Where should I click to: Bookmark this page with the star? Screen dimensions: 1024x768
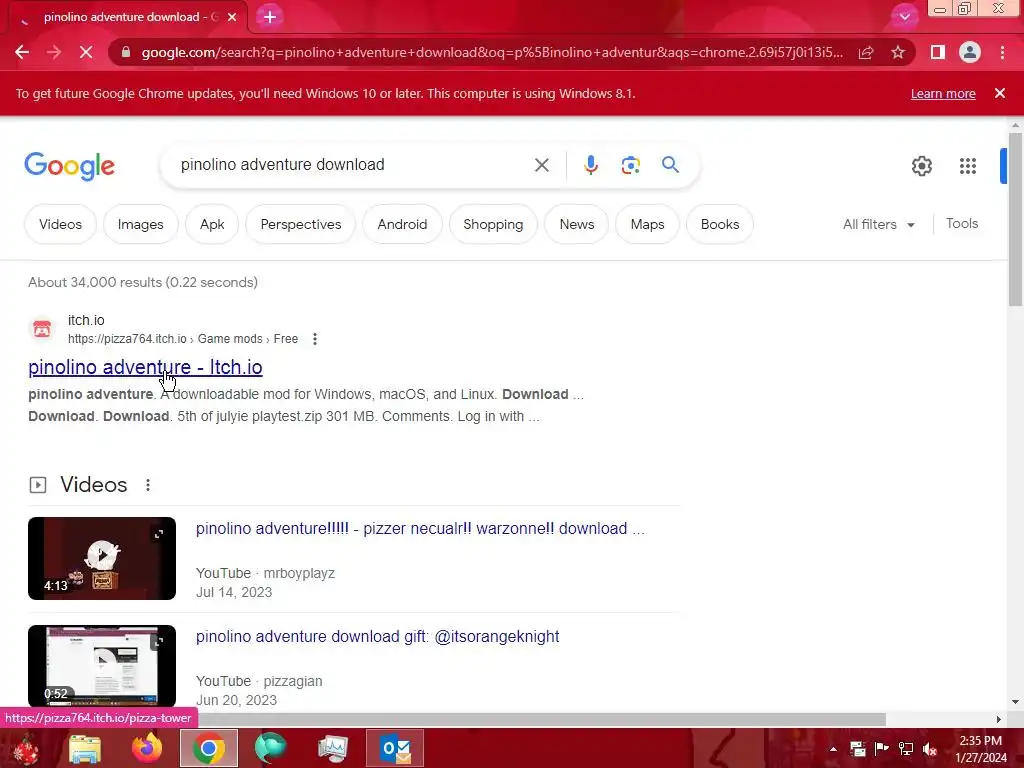click(x=898, y=52)
